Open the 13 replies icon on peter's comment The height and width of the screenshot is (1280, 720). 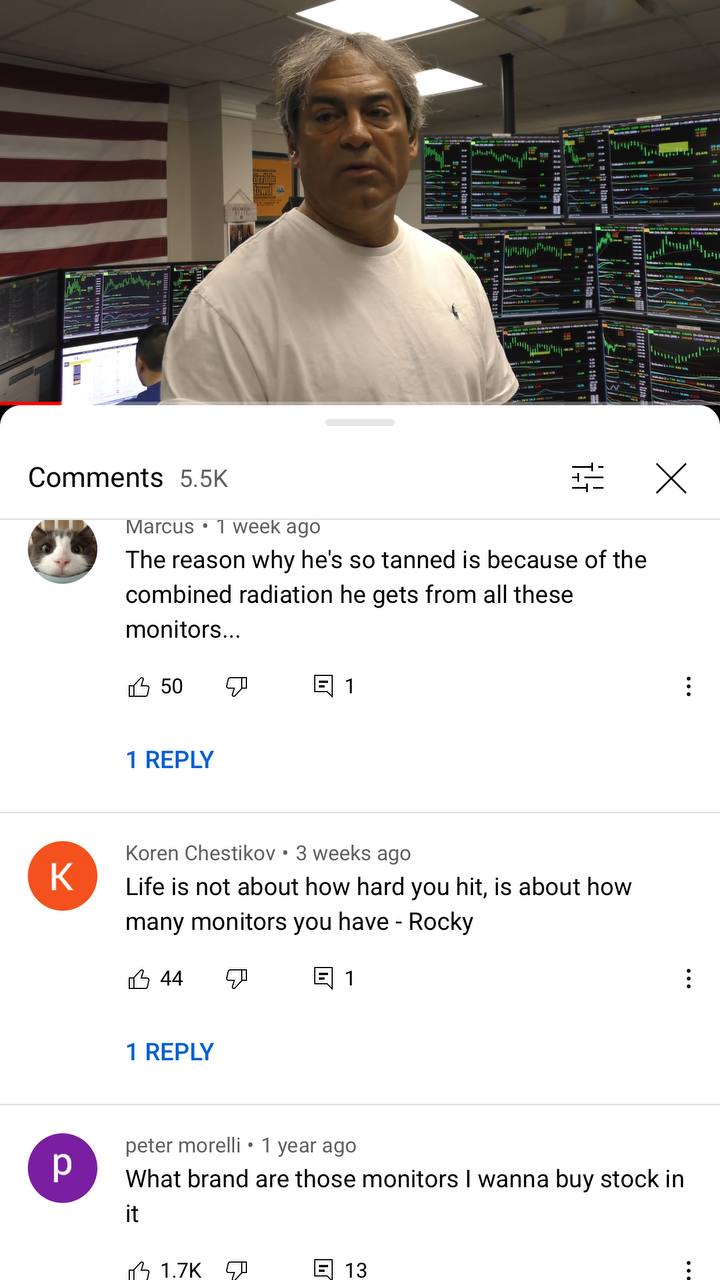pos(323,1269)
